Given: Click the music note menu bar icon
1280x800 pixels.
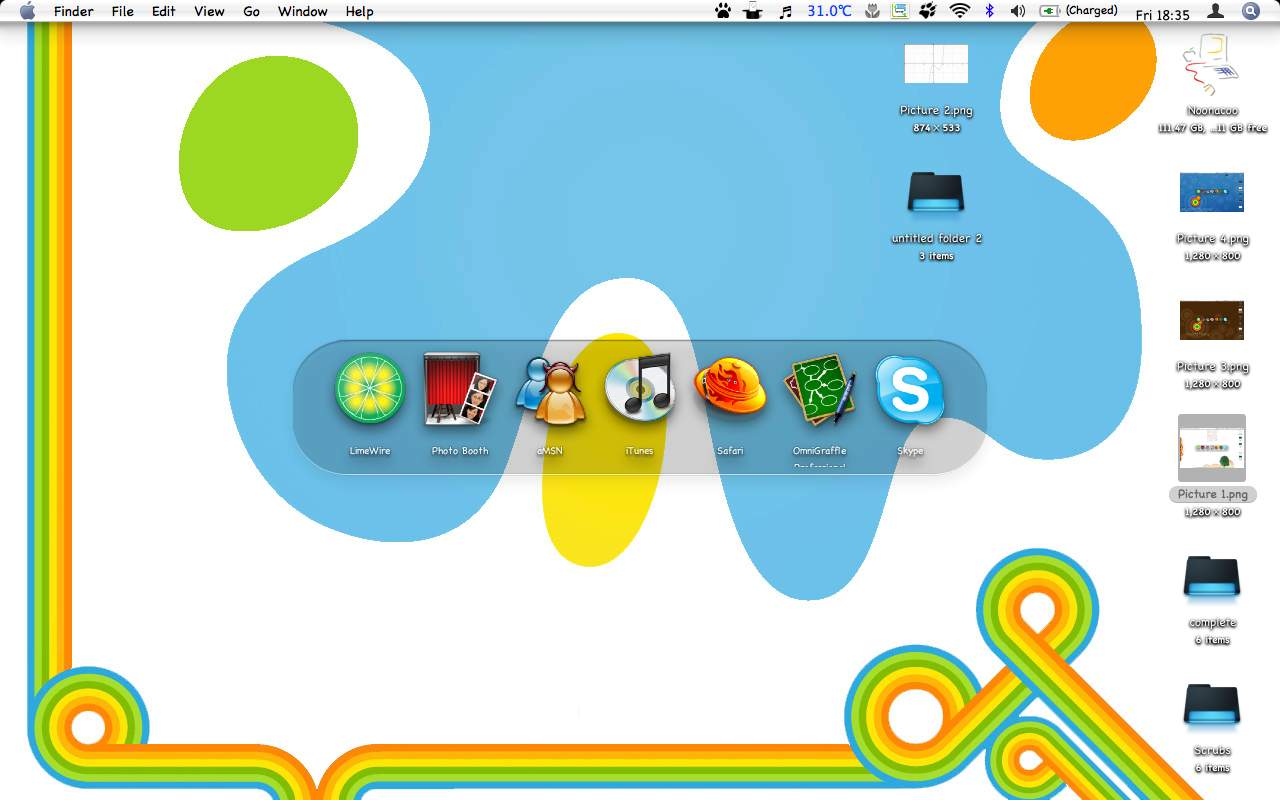Looking at the screenshot, I should coord(786,11).
